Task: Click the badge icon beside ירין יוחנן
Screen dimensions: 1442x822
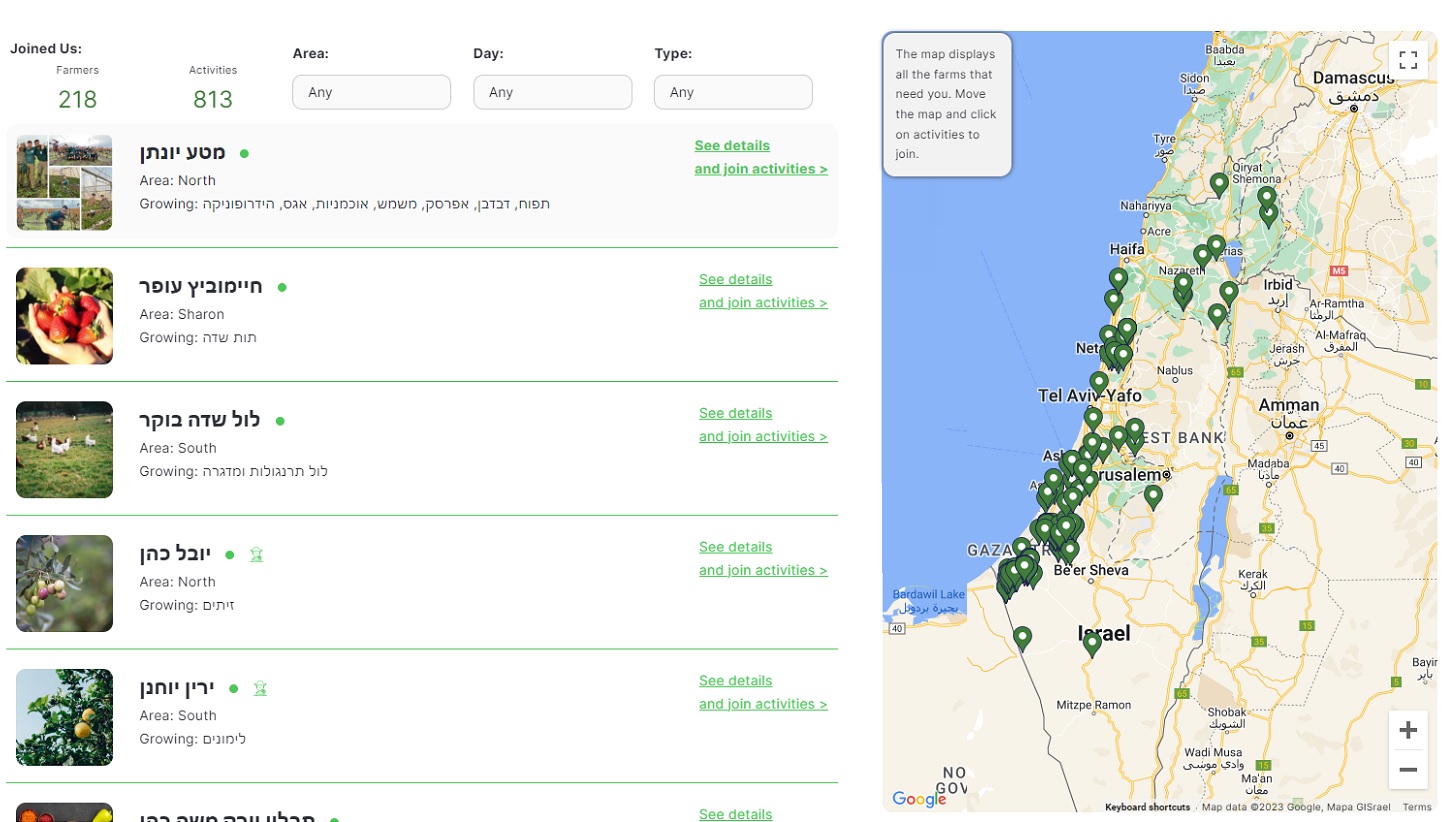Action: [x=260, y=689]
